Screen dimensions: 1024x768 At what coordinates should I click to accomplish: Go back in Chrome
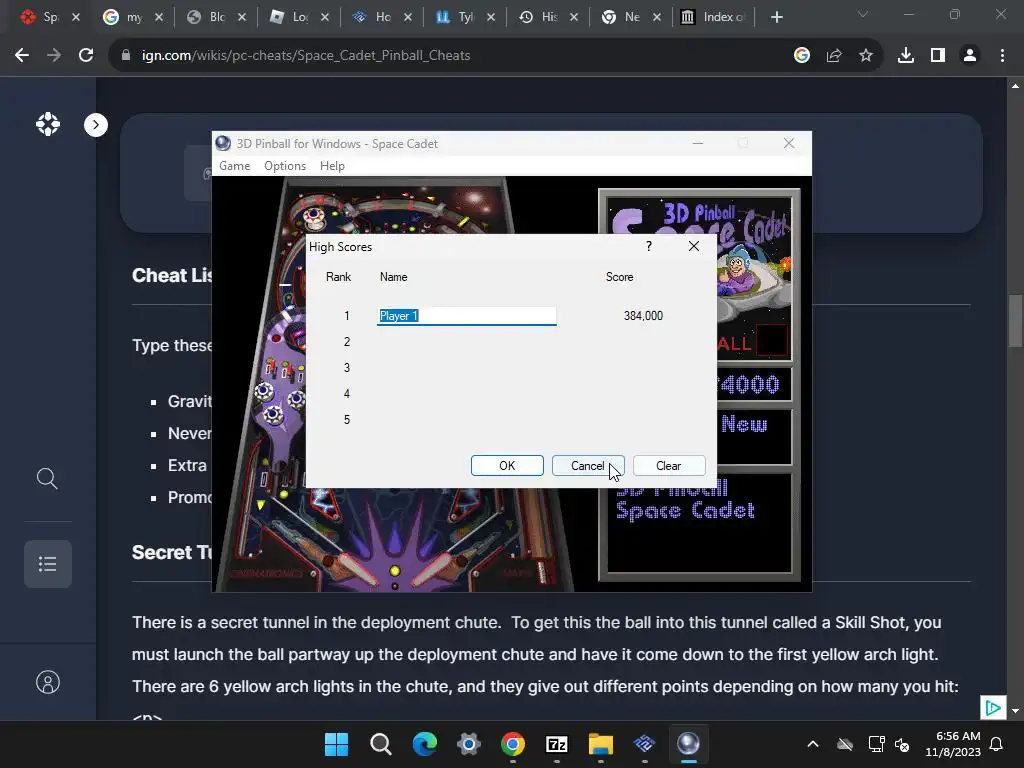pos(22,56)
